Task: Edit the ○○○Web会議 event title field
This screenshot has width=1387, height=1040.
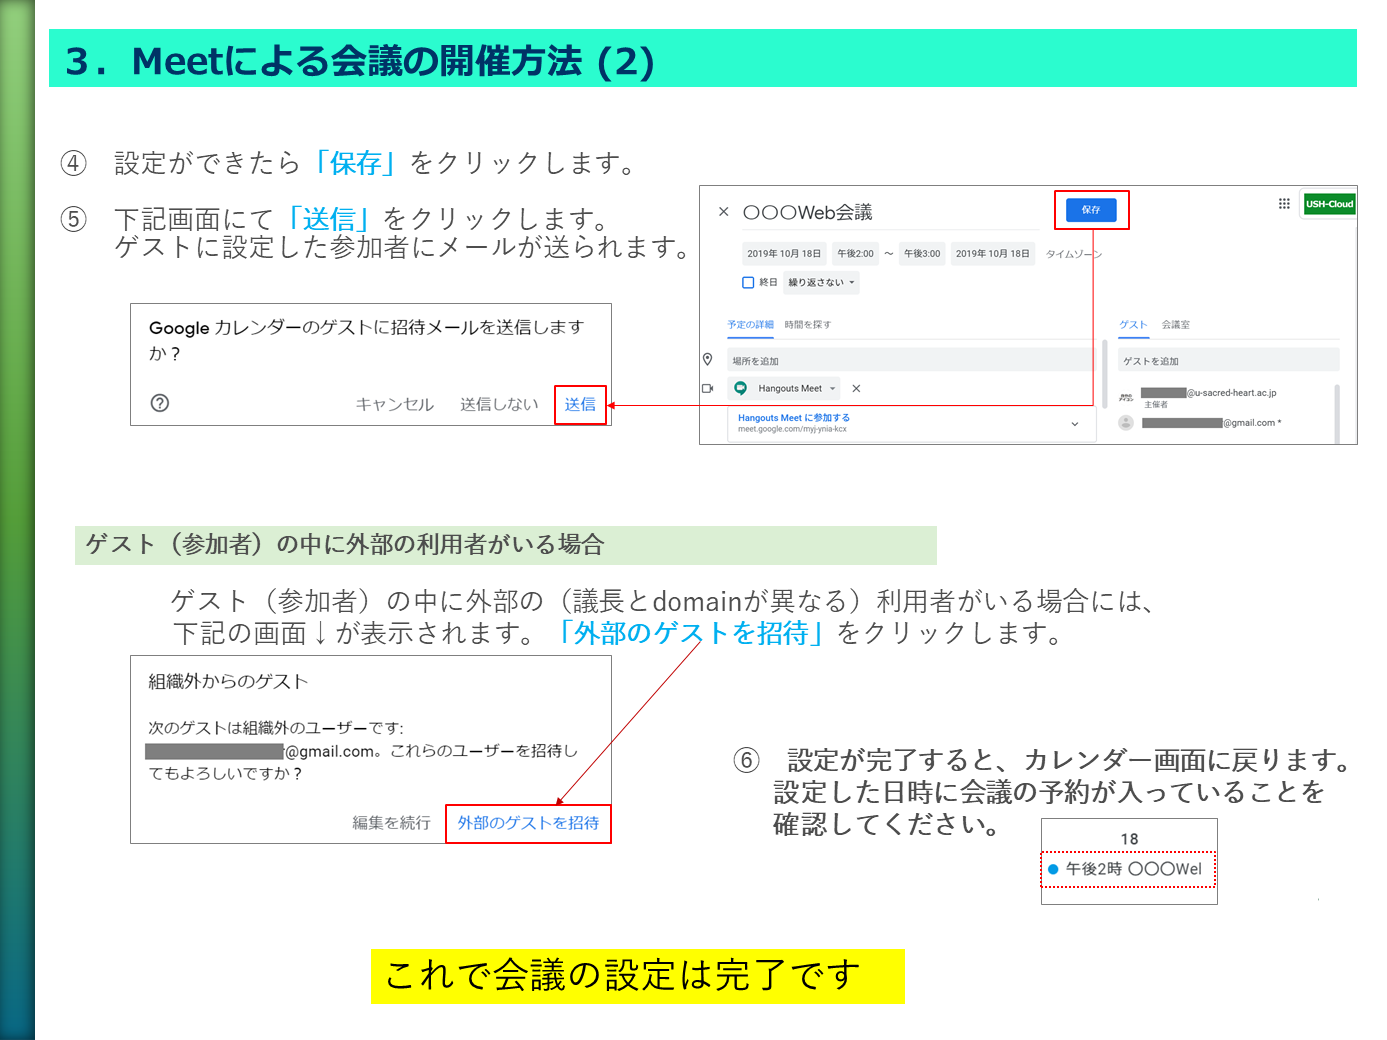Action: point(890,213)
